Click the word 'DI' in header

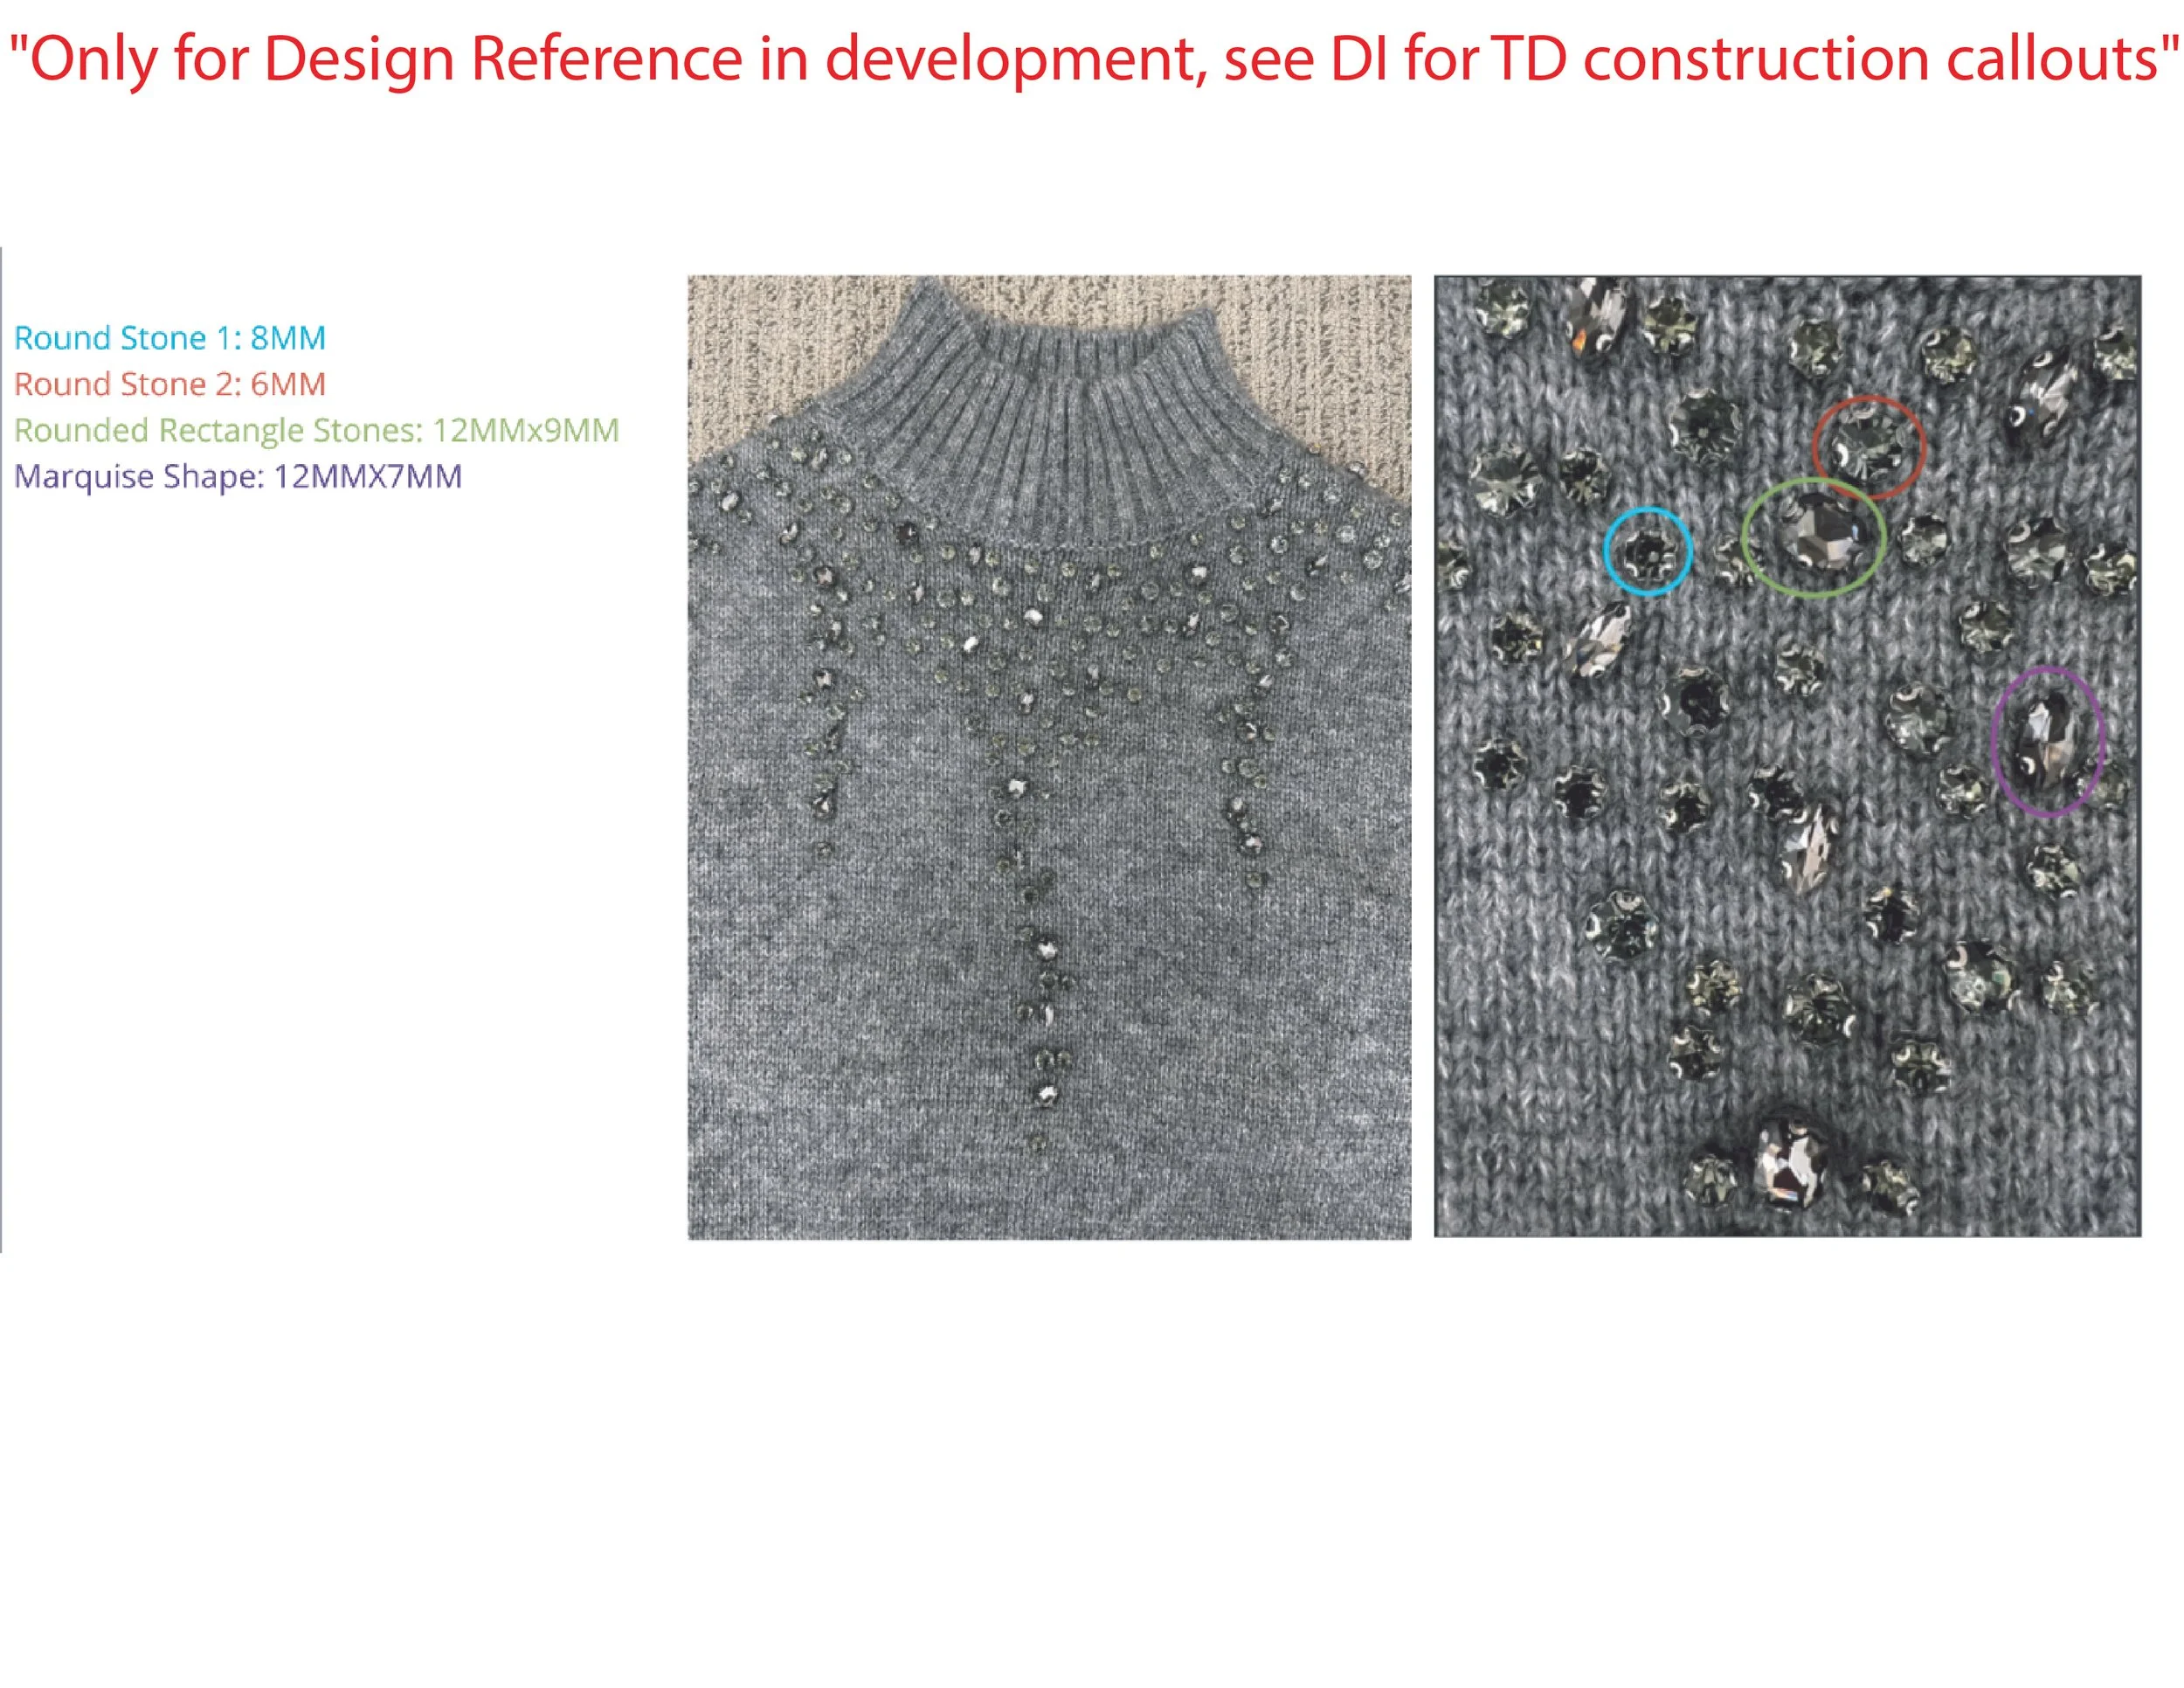tap(1359, 58)
